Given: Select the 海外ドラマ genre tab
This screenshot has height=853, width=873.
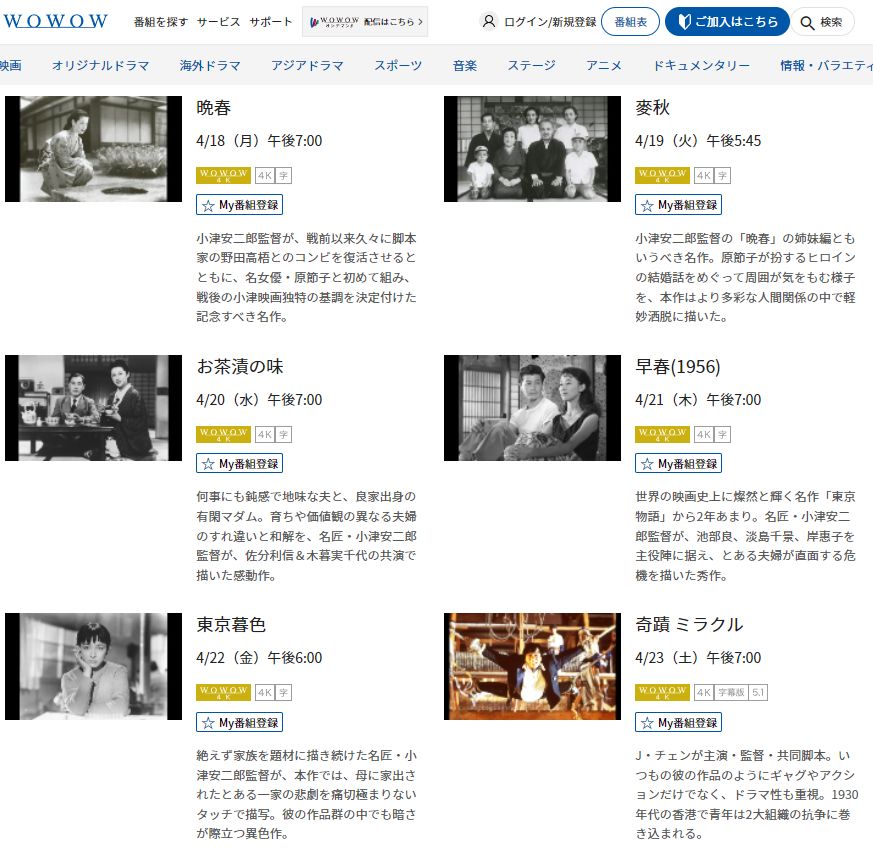Looking at the screenshot, I should pos(210,65).
